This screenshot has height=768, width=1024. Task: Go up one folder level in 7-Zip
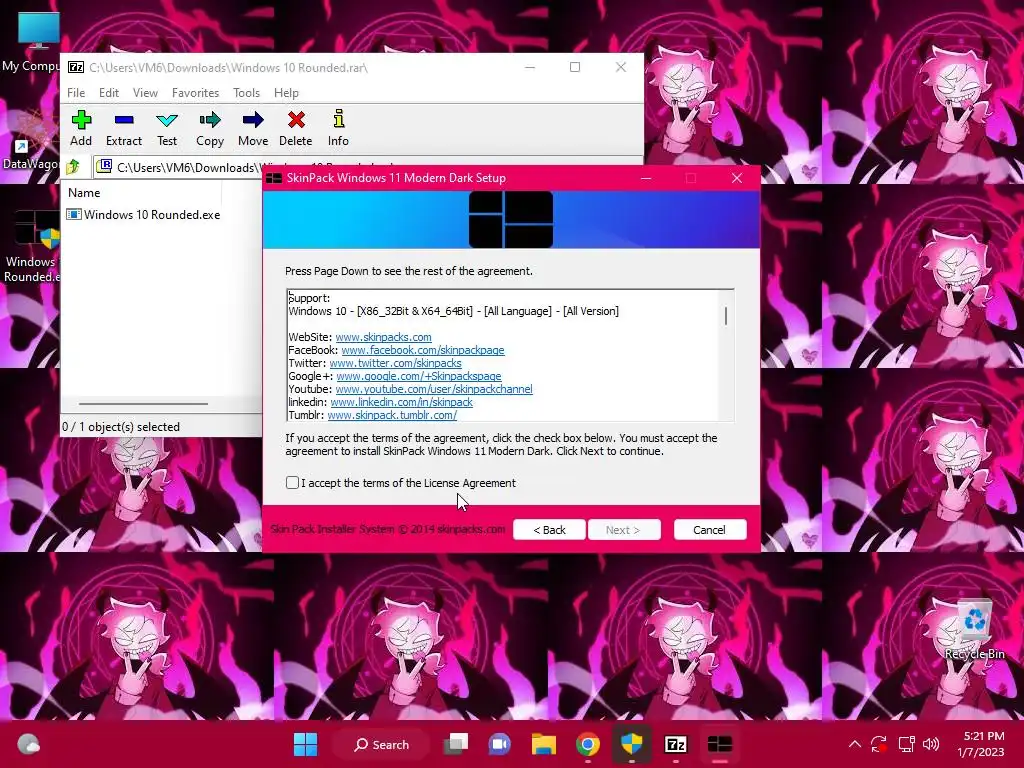tap(73, 167)
